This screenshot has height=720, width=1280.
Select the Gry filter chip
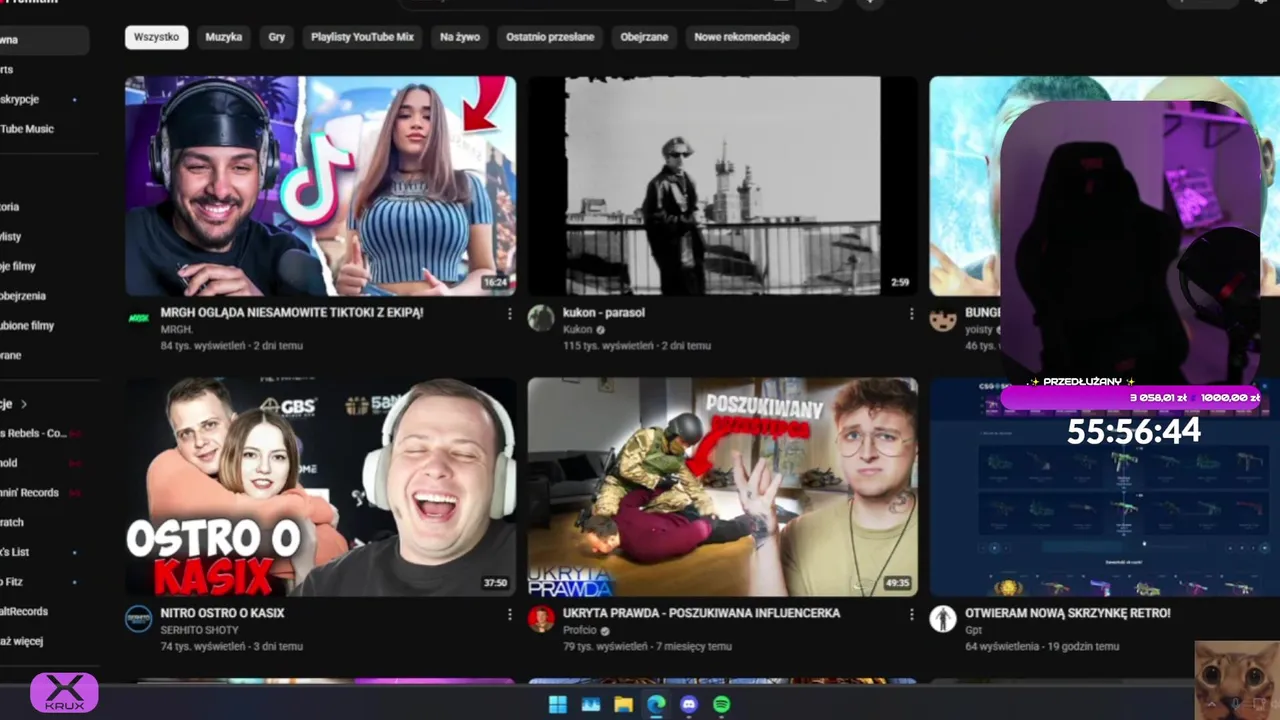pyautogui.click(x=277, y=37)
